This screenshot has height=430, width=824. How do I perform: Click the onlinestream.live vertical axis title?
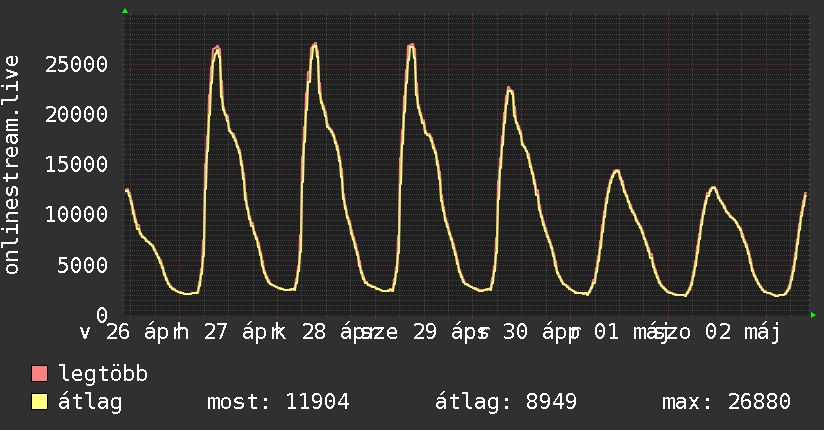click(12, 165)
